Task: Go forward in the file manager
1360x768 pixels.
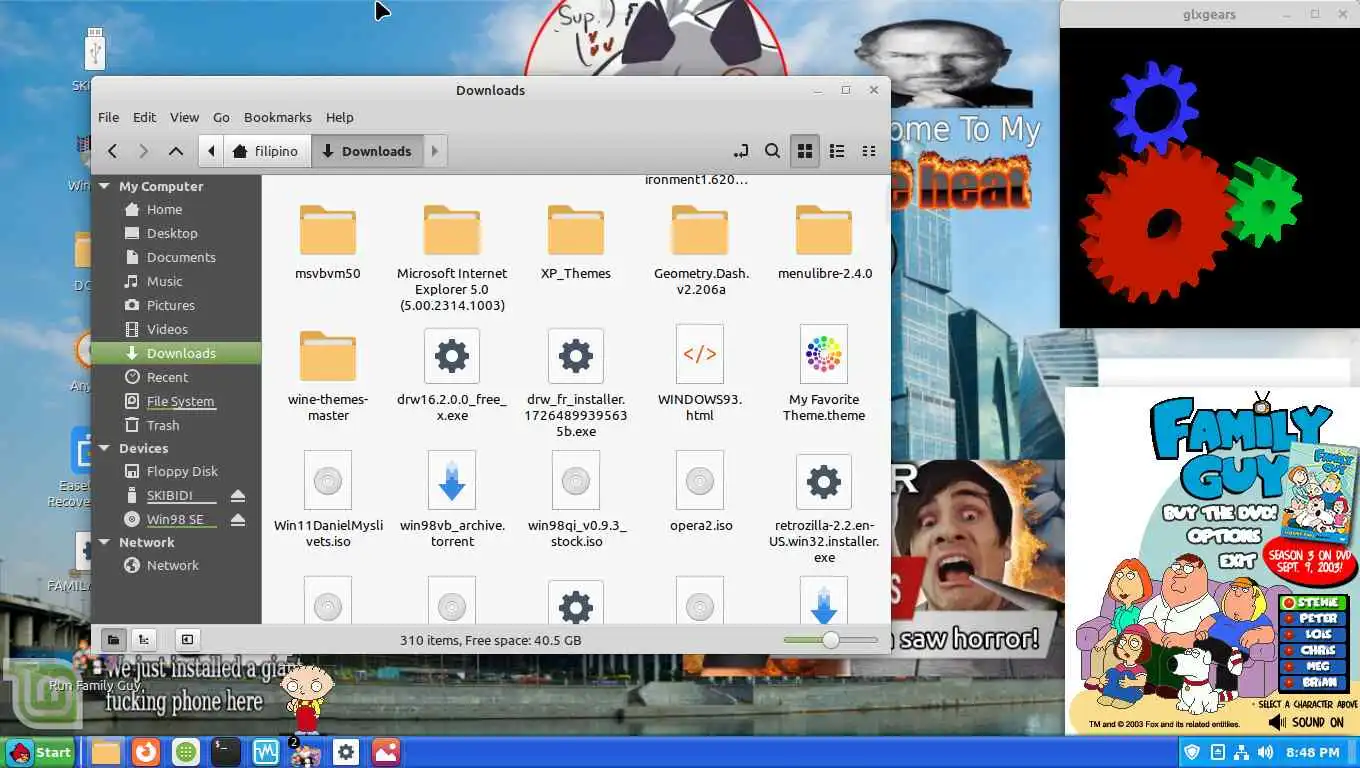Action: [144, 151]
